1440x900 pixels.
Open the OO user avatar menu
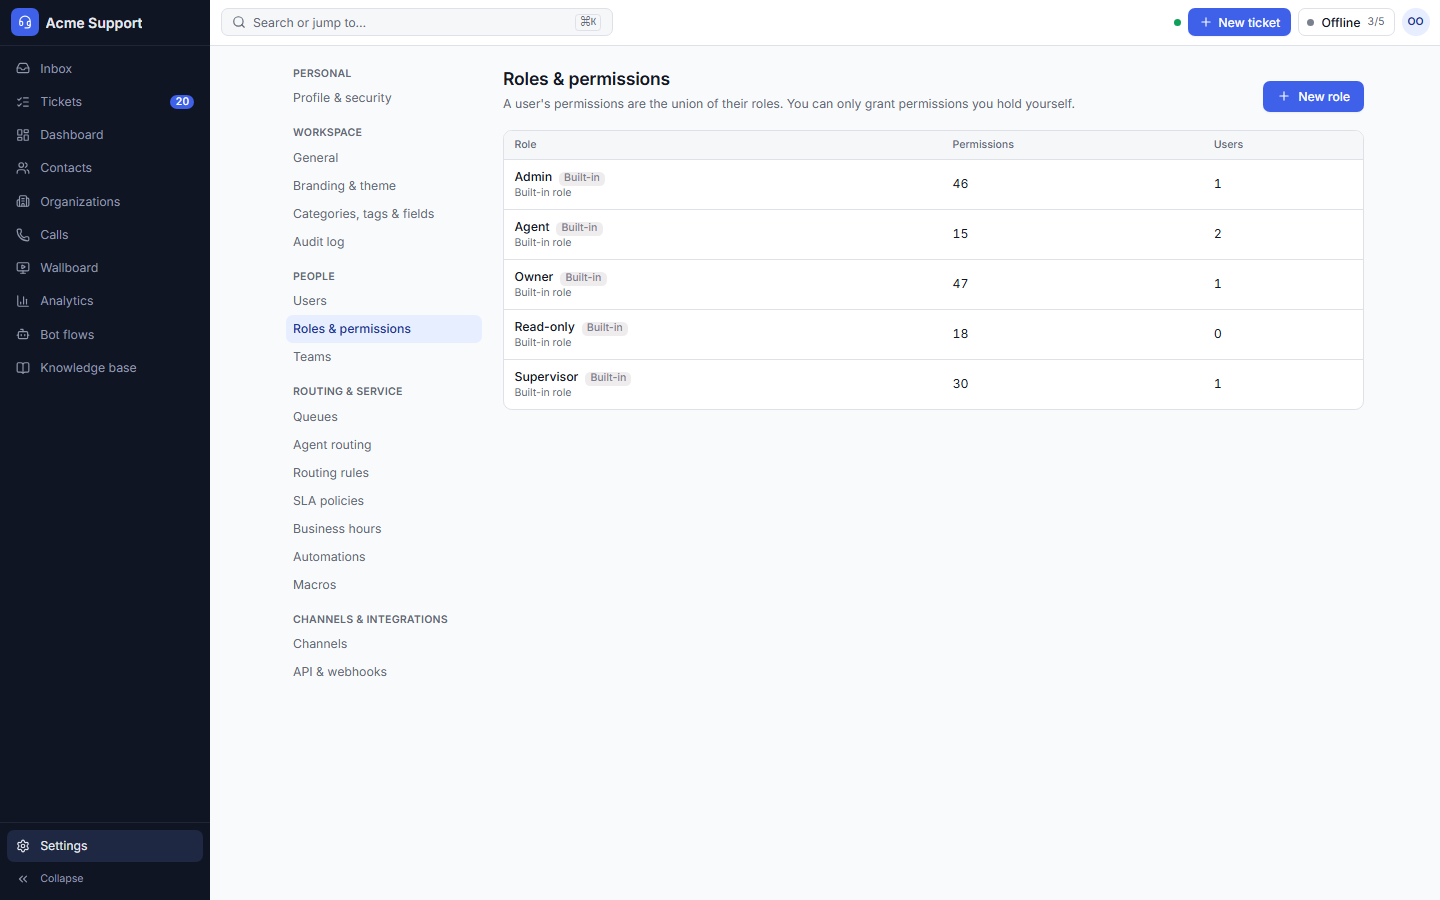[1416, 22]
